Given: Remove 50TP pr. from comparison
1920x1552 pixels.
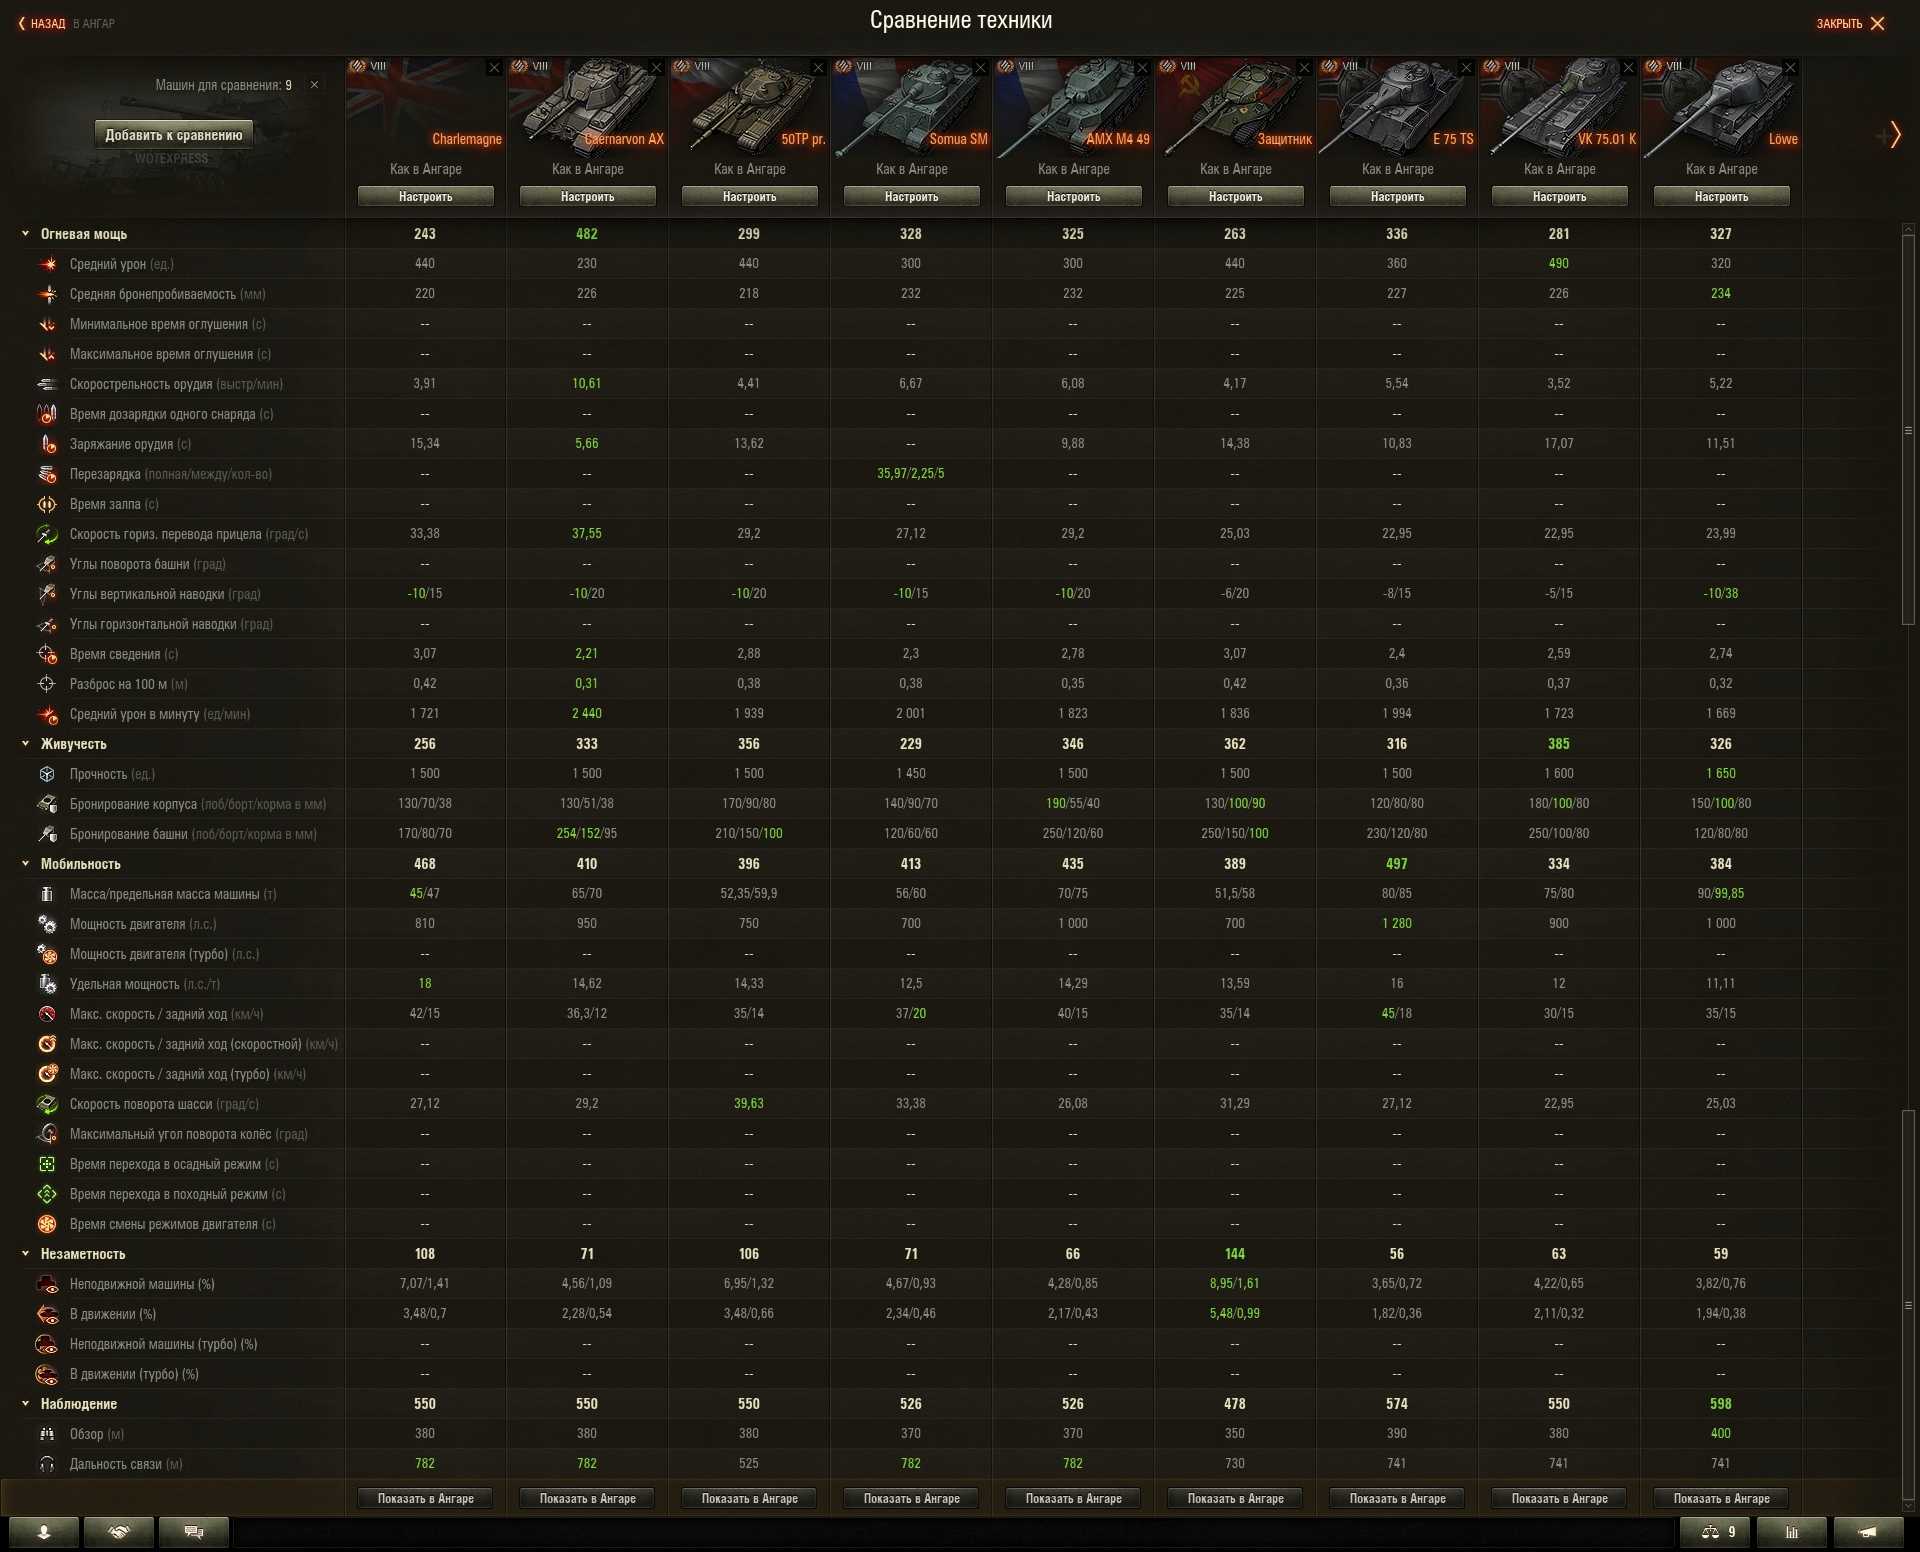Looking at the screenshot, I should tap(818, 68).
